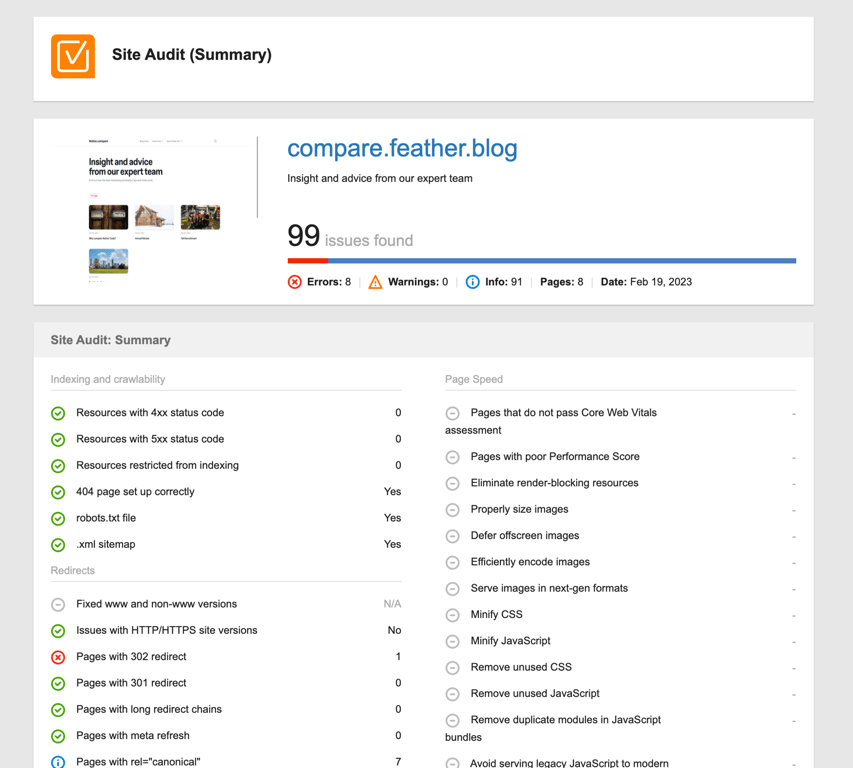Image resolution: width=853 pixels, height=768 pixels.
Task: Select 'Pages with long redirect chains' text
Action: (149, 709)
